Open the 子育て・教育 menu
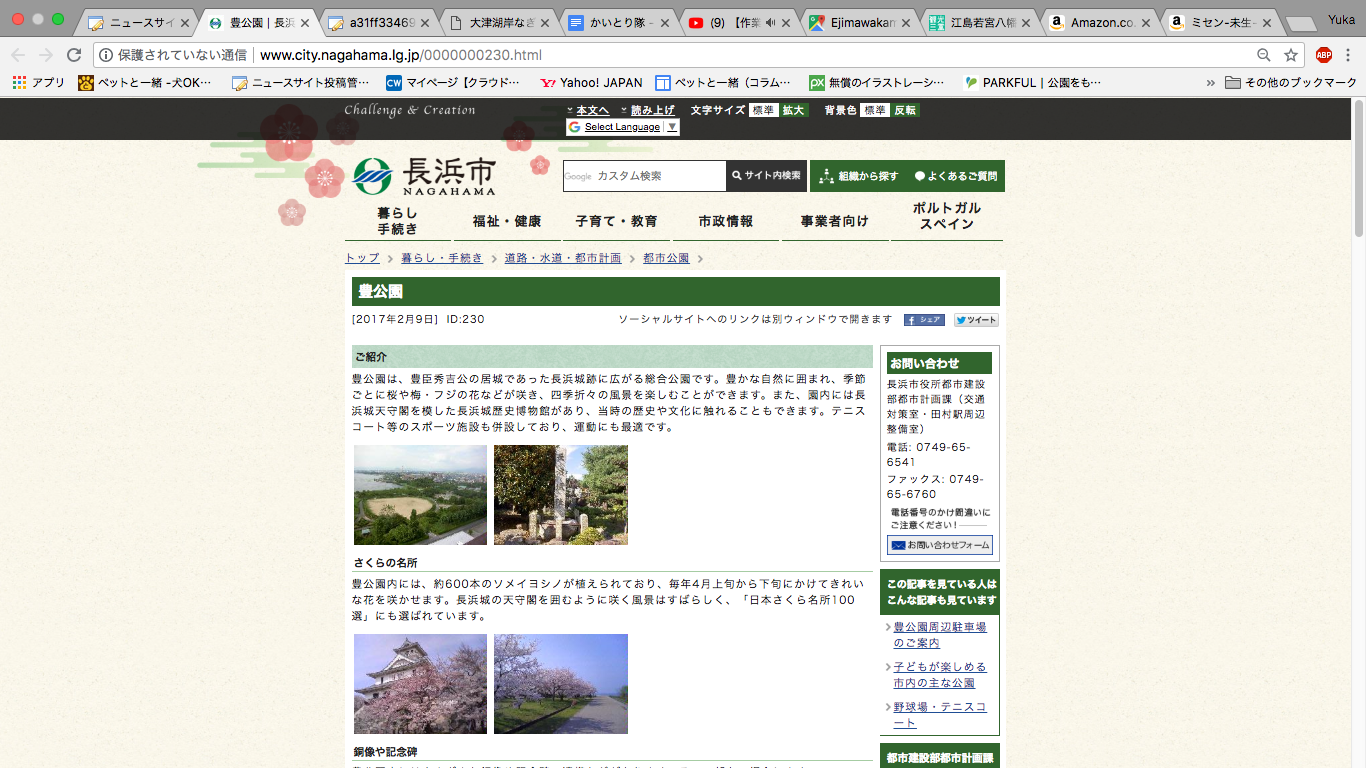 click(x=616, y=221)
